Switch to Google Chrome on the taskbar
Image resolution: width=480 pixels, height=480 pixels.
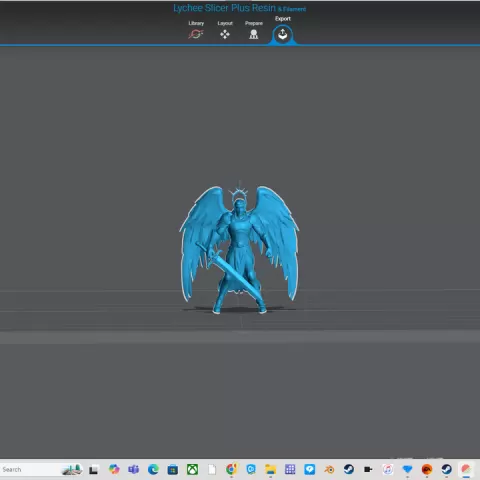pos(231,469)
